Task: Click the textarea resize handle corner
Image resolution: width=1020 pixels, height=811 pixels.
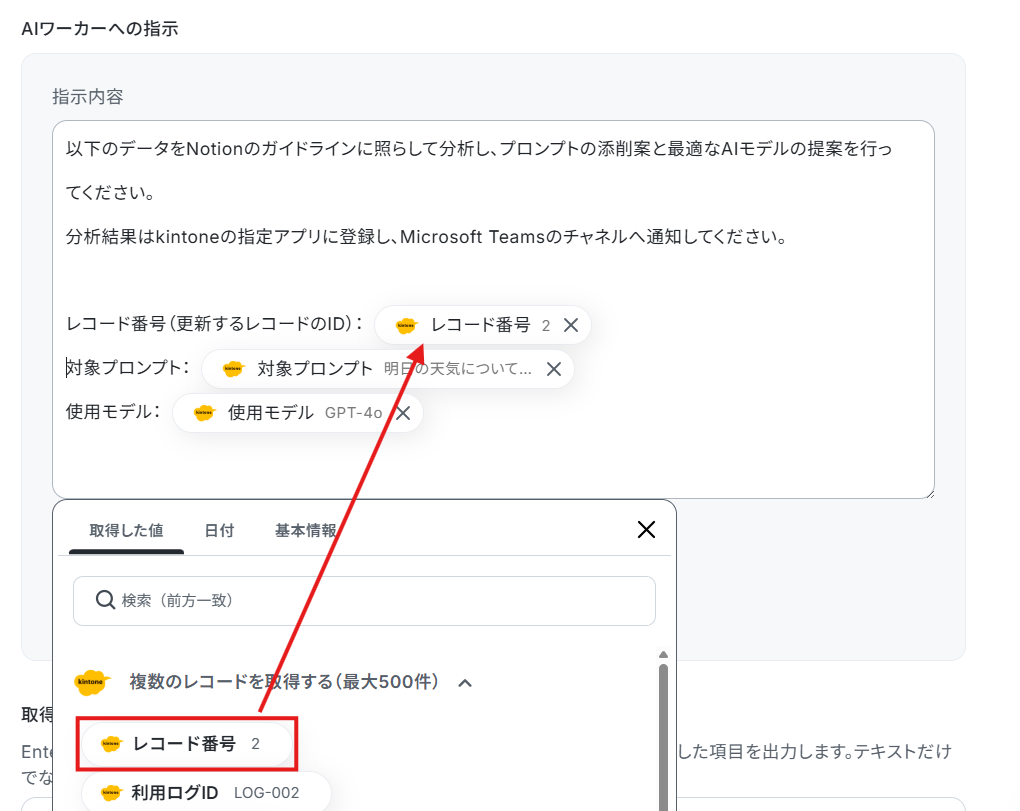Action: click(x=930, y=494)
